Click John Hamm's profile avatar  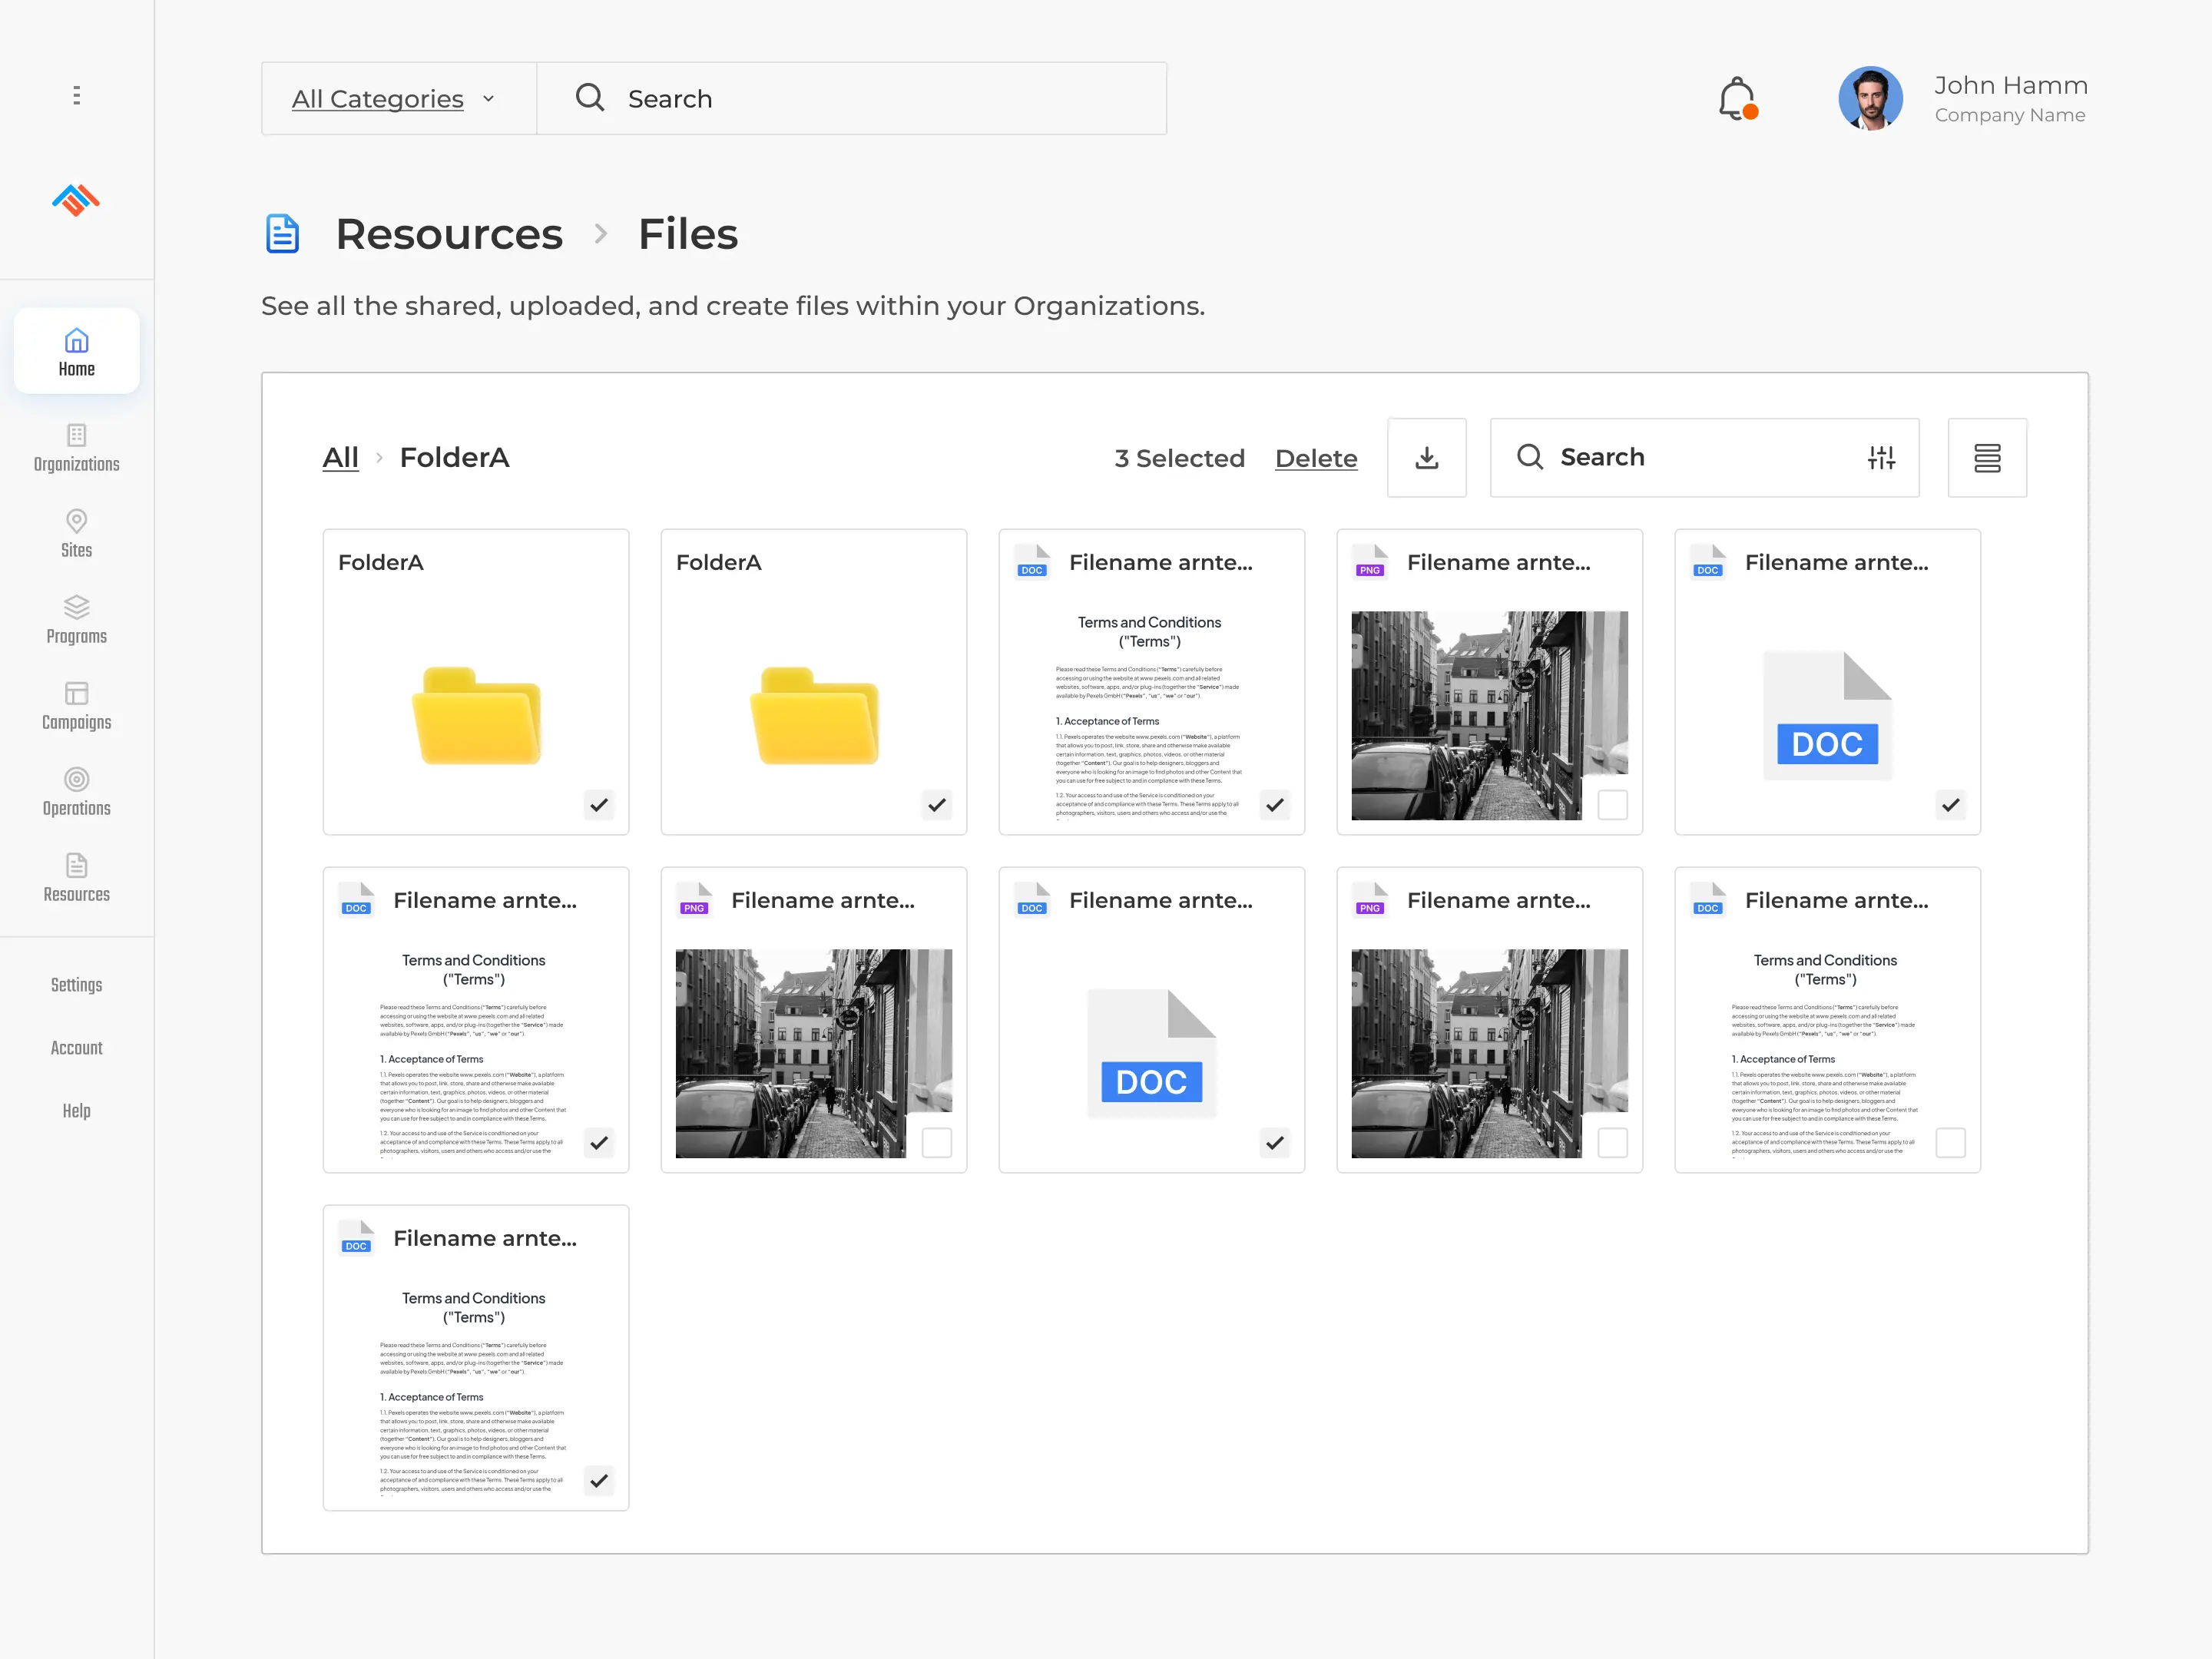point(1870,99)
